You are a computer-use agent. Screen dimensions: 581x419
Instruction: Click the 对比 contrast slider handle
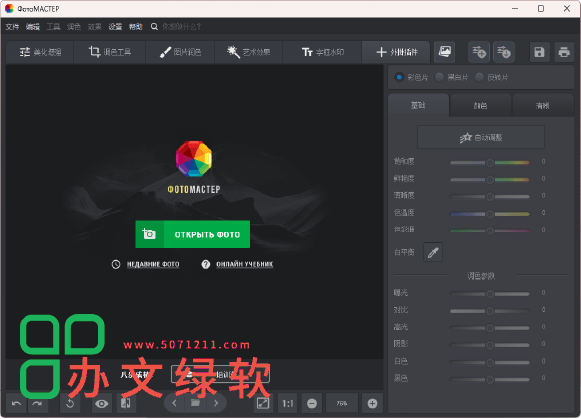point(490,311)
